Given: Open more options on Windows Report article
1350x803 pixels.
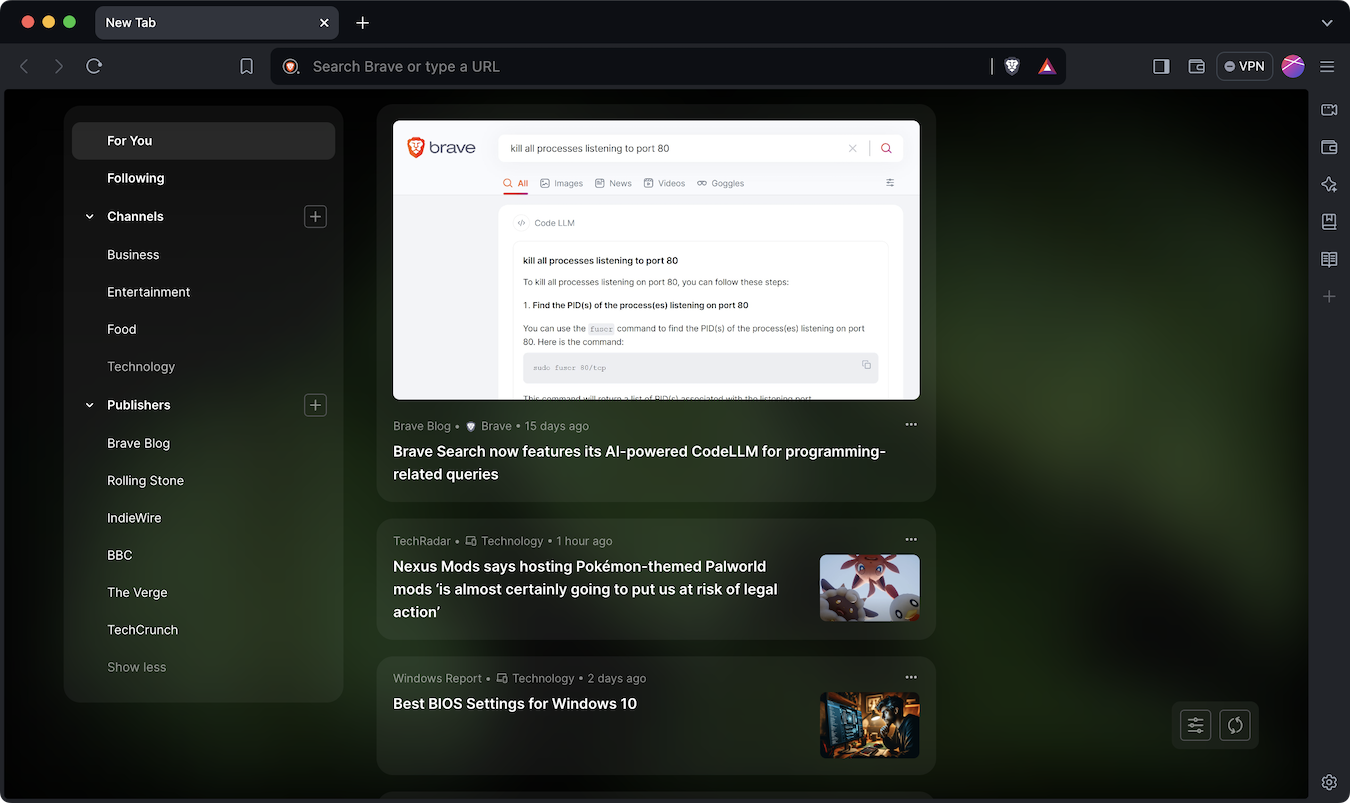Looking at the screenshot, I should 910,677.
